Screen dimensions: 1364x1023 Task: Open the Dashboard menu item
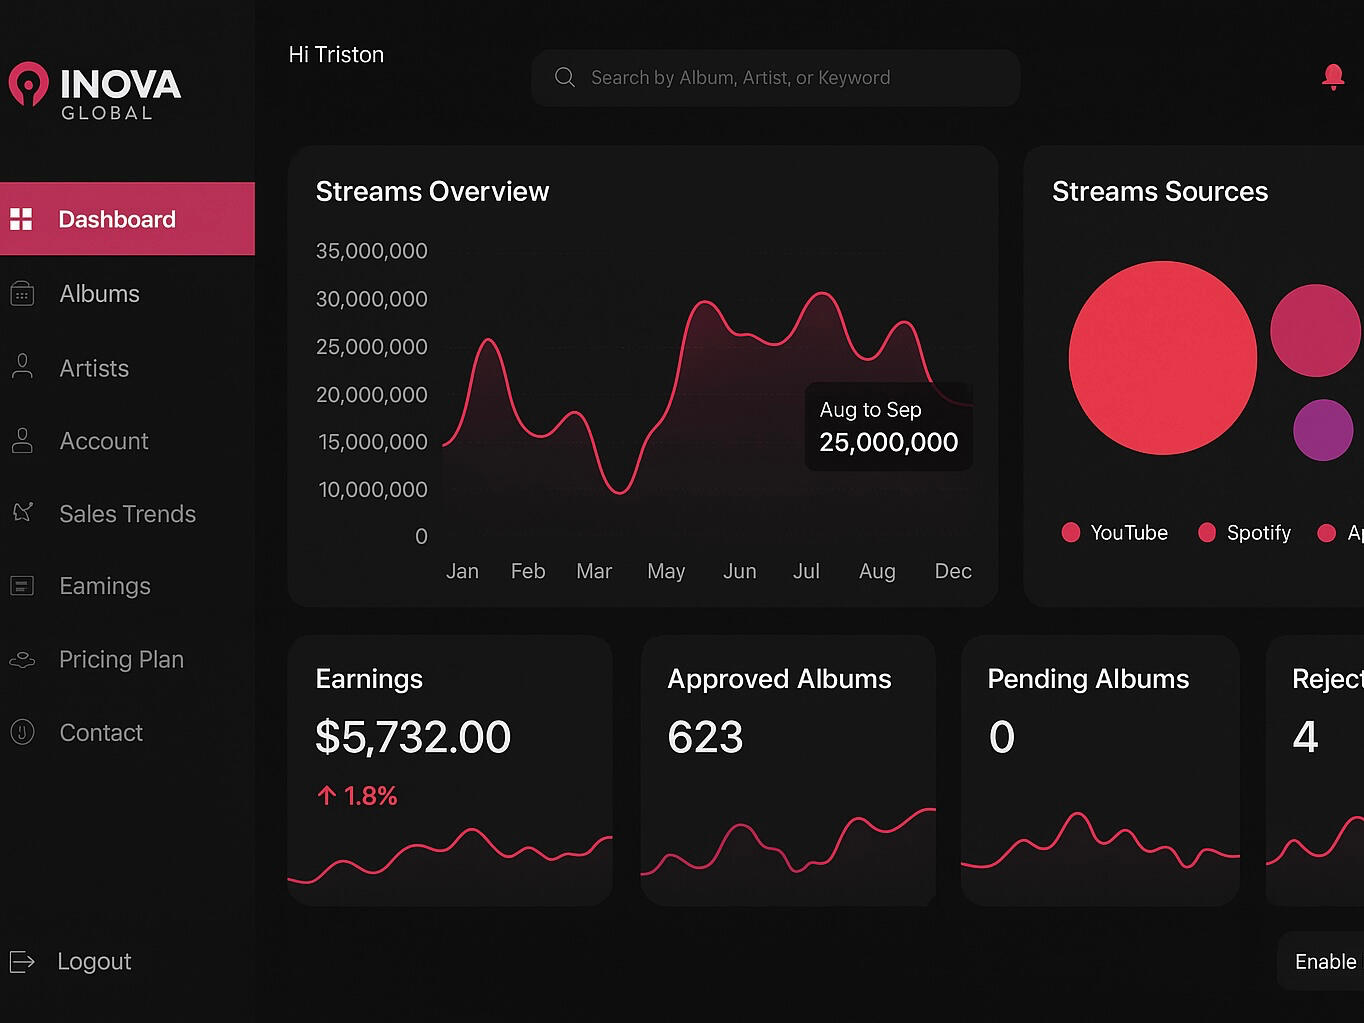(117, 219)
